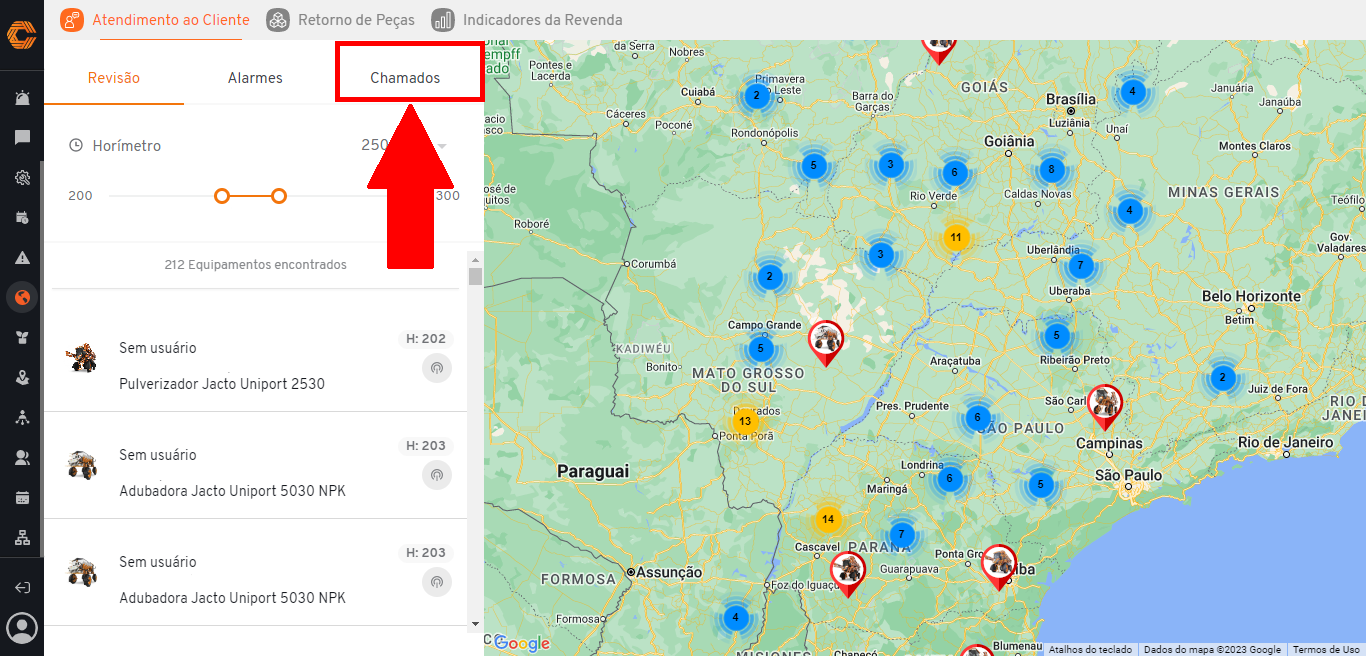Open the blue cluster 6 near Rio Verde
Viewport: 1366px width, 656px height.
(x=955, y=172)
